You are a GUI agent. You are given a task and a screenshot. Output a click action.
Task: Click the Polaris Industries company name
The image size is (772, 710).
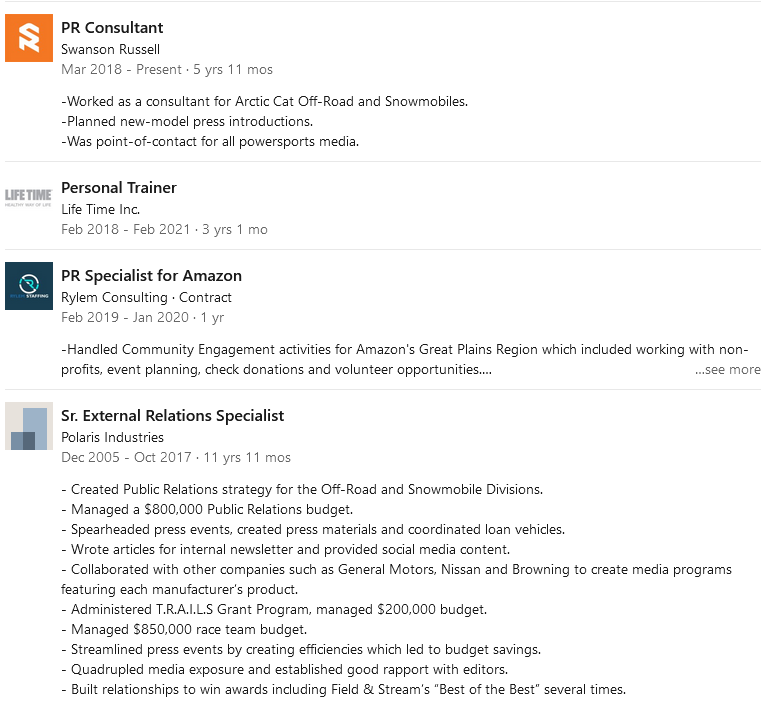[113, 437]
